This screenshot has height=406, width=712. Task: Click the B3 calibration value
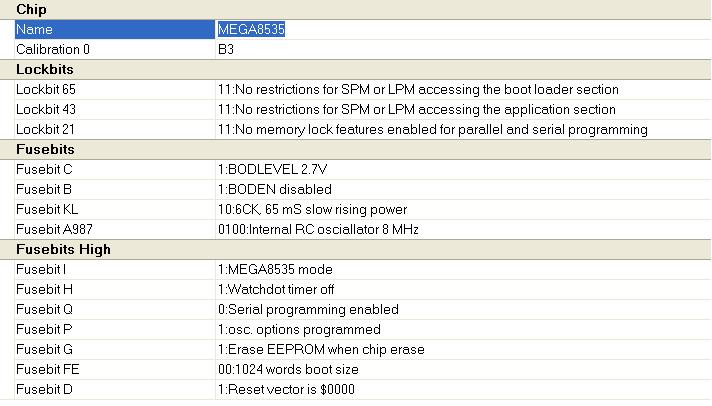click(x=226, y=49)
